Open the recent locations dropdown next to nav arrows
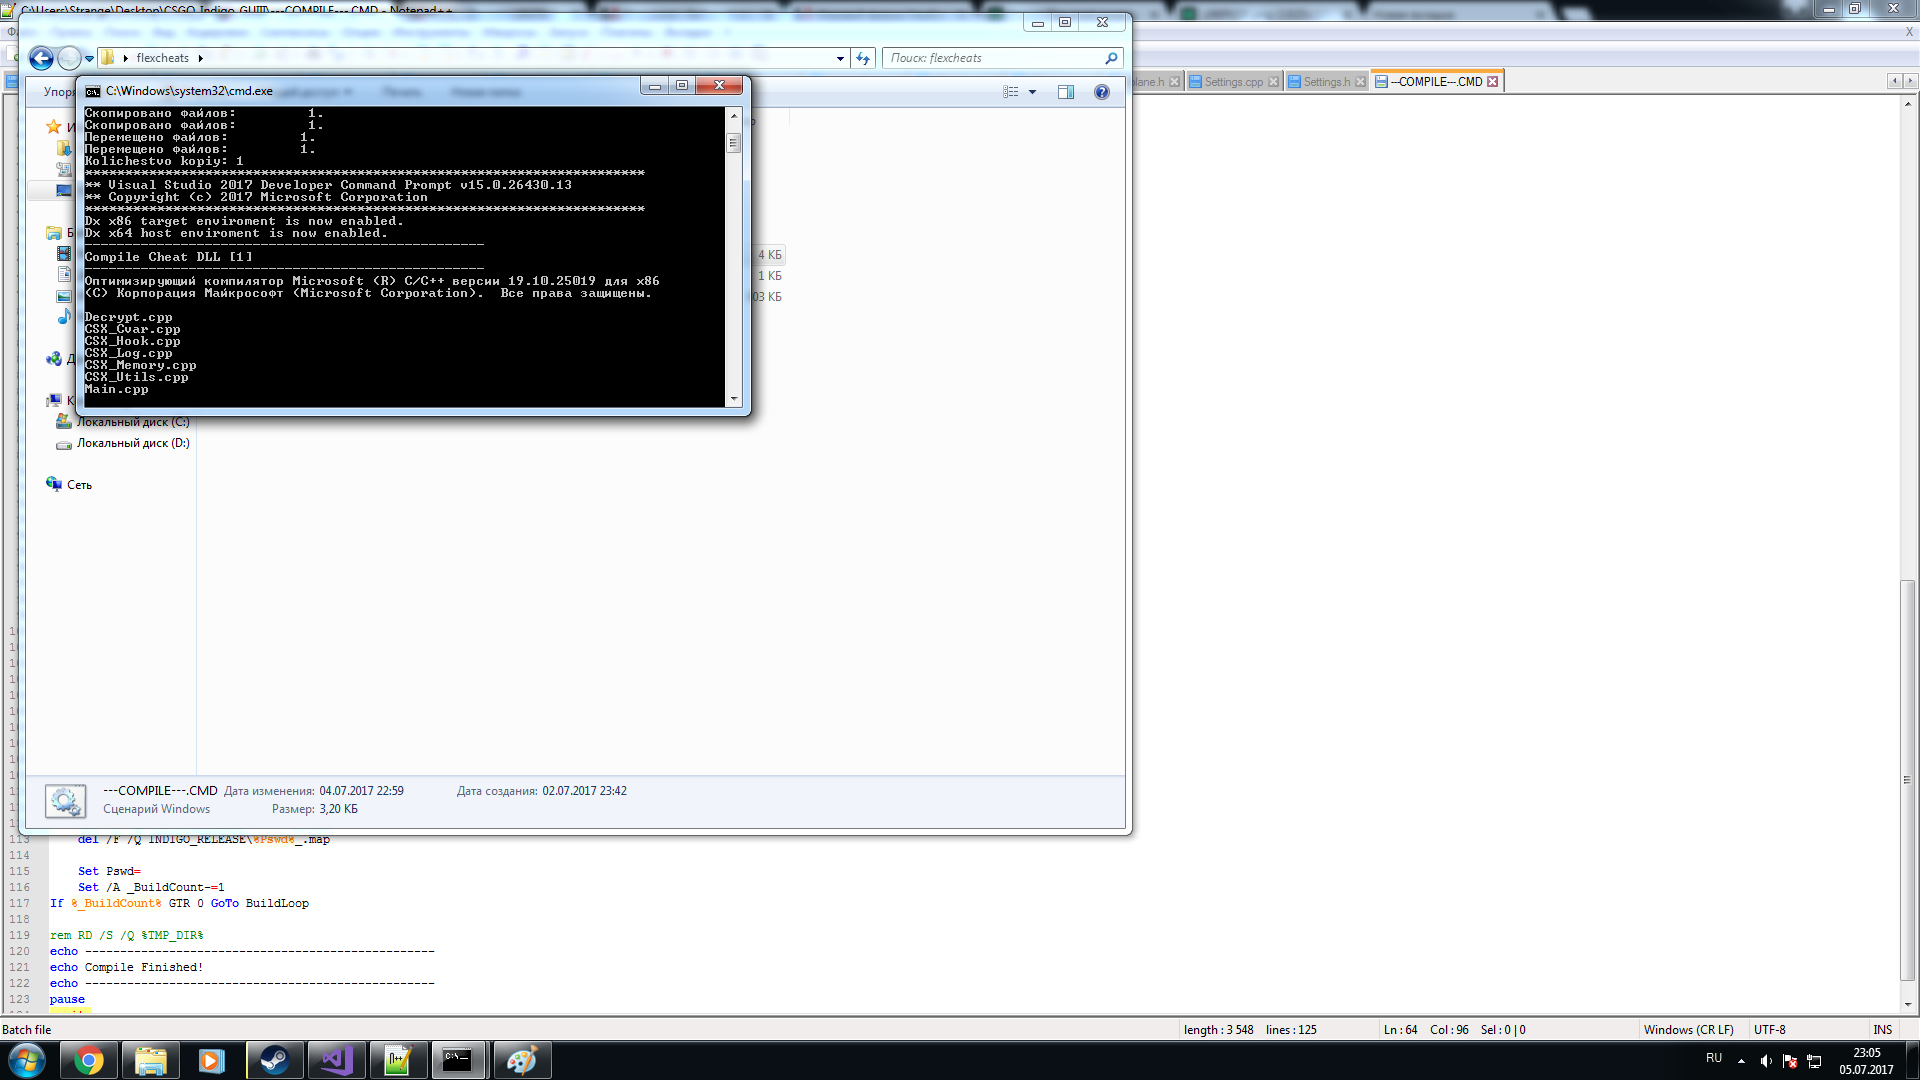This screenshot has width=1920, height=1080. (x=89, y=58)
